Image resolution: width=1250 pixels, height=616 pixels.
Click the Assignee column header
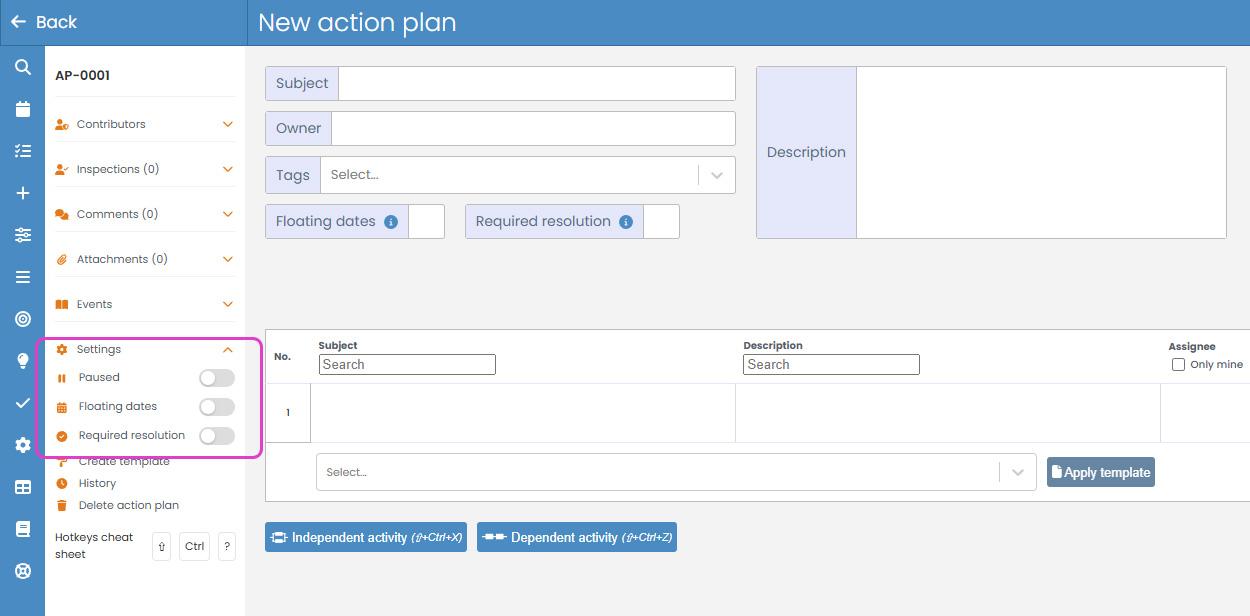coord(1192,346)
